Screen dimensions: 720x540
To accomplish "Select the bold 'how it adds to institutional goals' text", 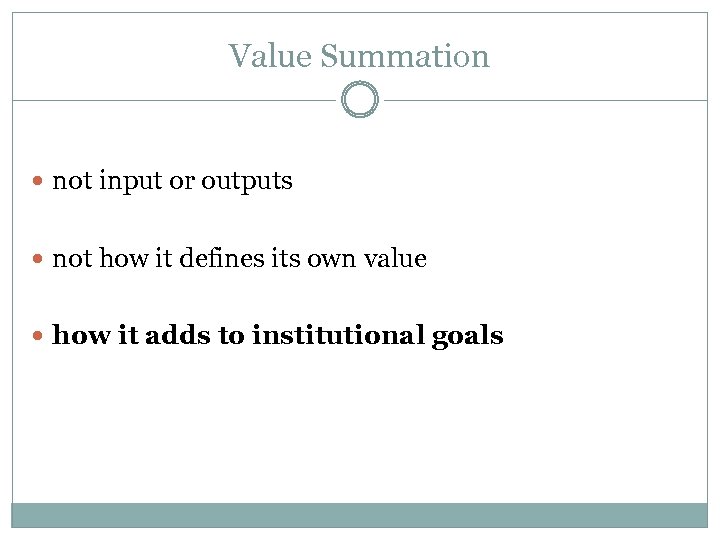I will (x=277, y=336).
